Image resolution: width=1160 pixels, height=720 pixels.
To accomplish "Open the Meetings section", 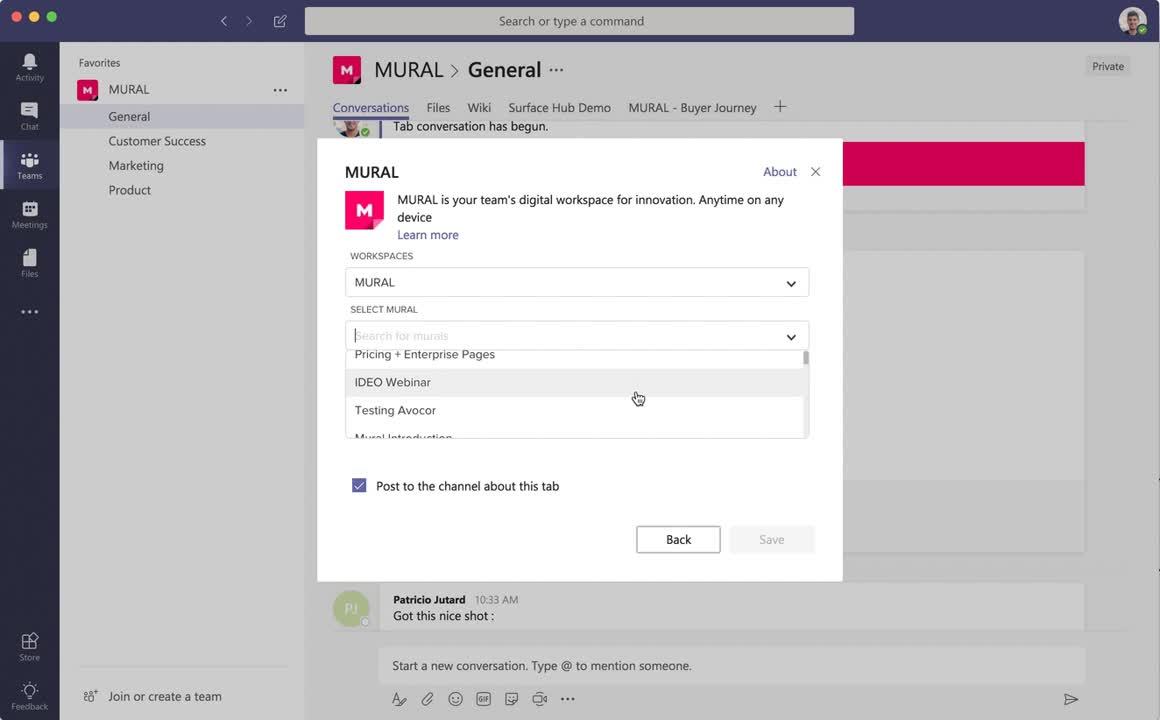I will [x=30, y=215].
